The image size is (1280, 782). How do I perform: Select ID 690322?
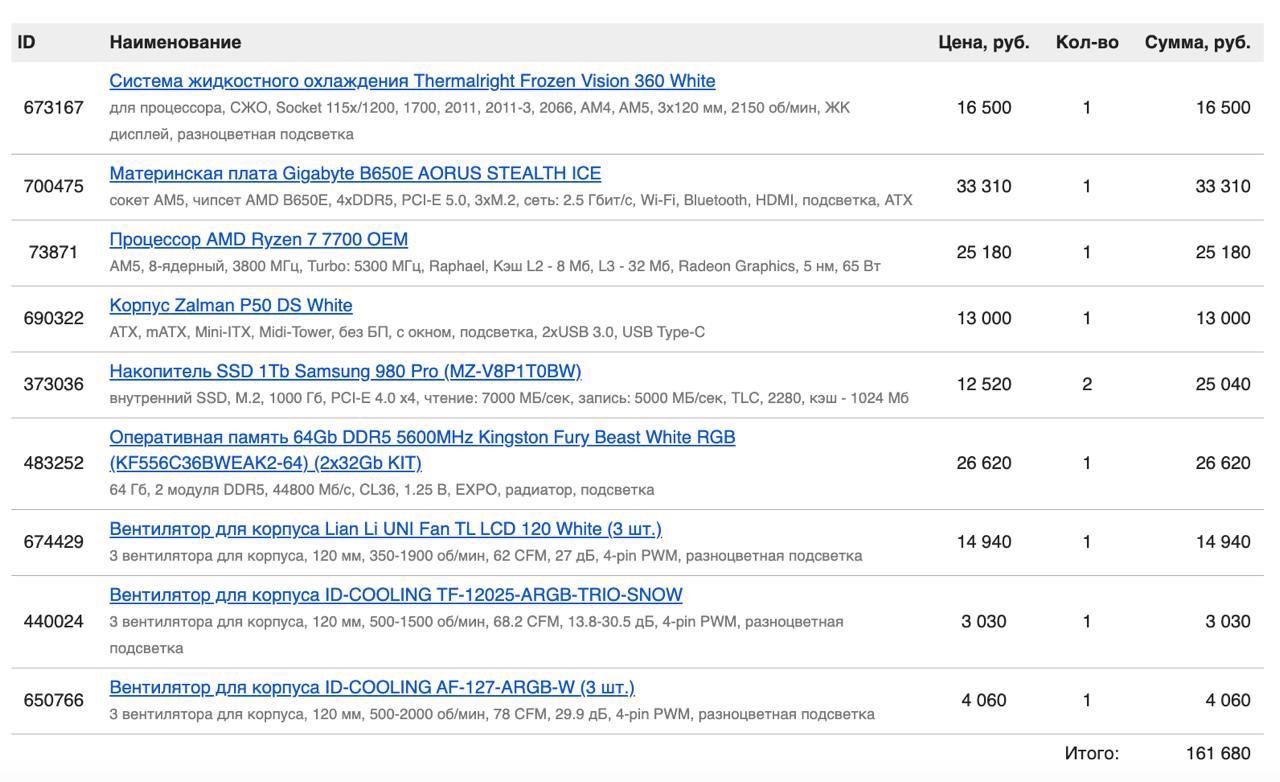(53, 318)
